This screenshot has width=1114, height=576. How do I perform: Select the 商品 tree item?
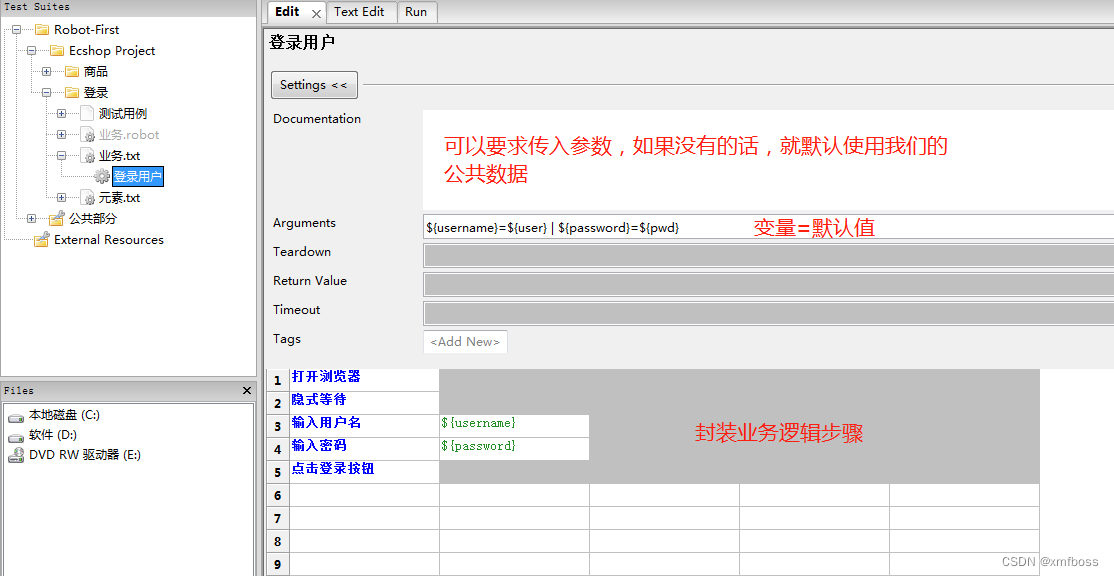click(96, 72)
